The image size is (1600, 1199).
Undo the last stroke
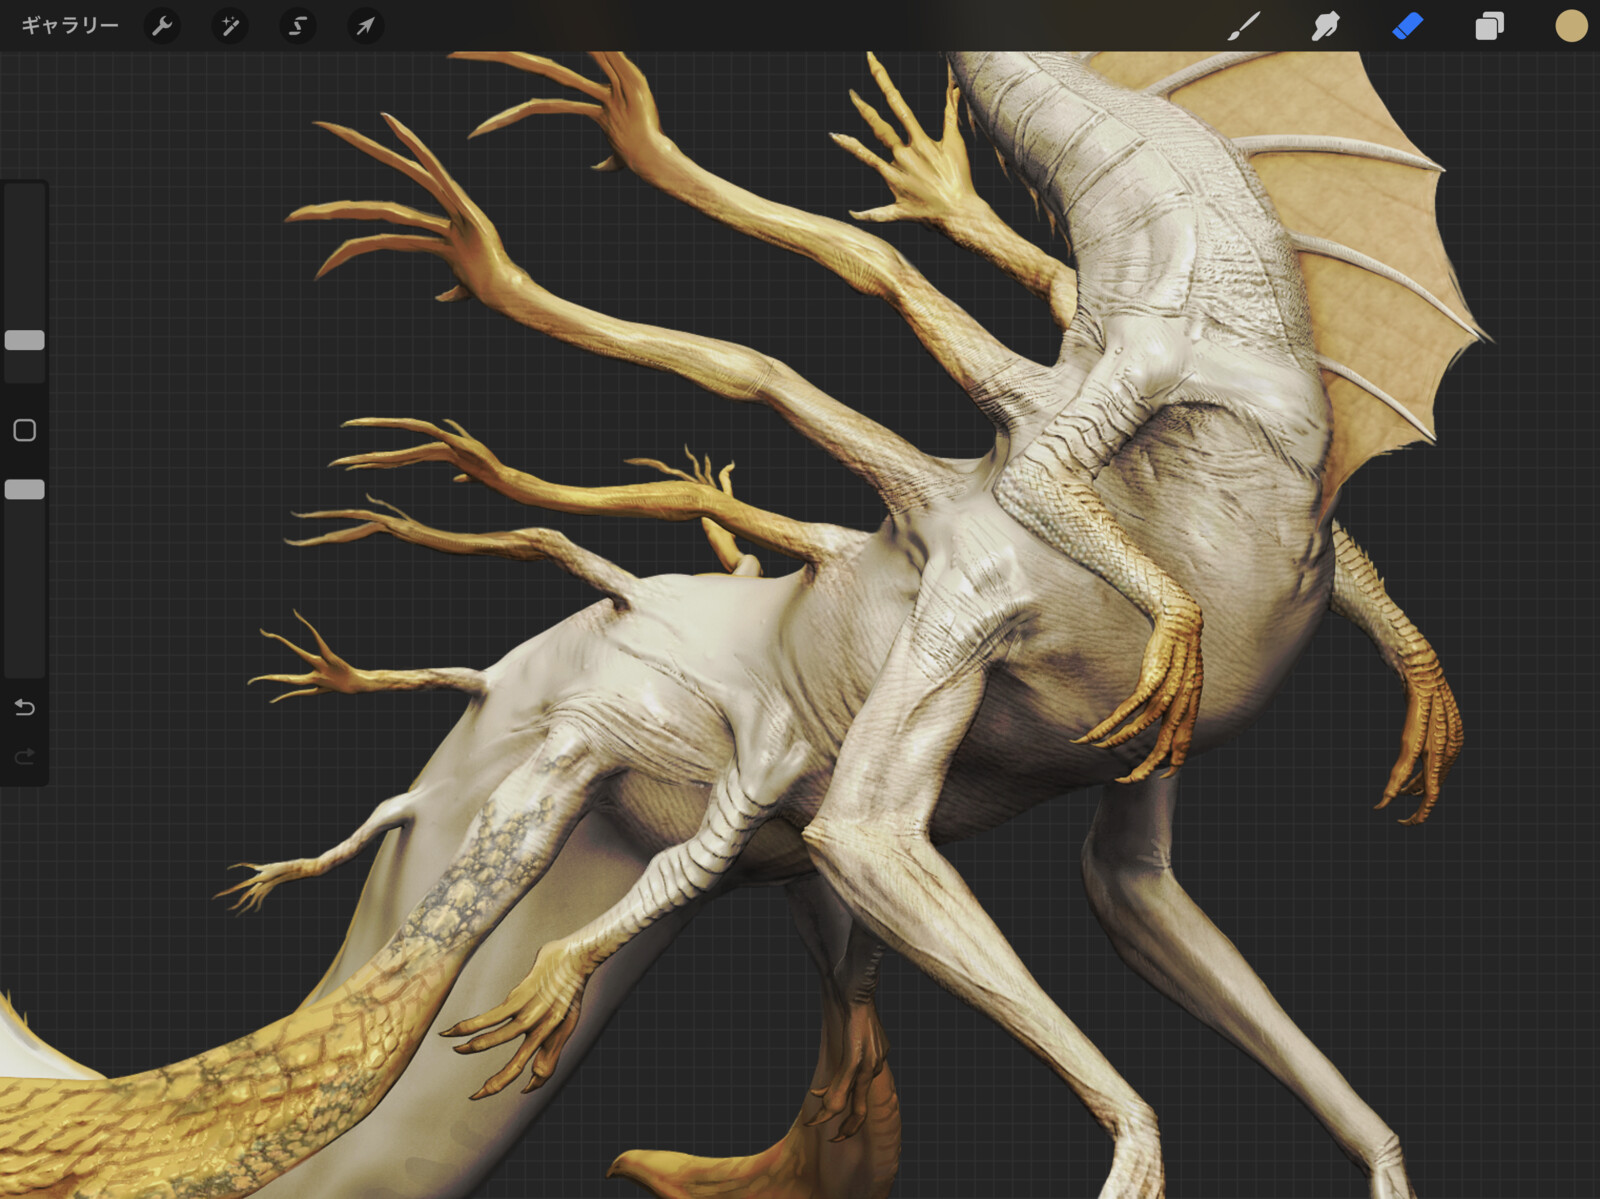coord(25,708)
